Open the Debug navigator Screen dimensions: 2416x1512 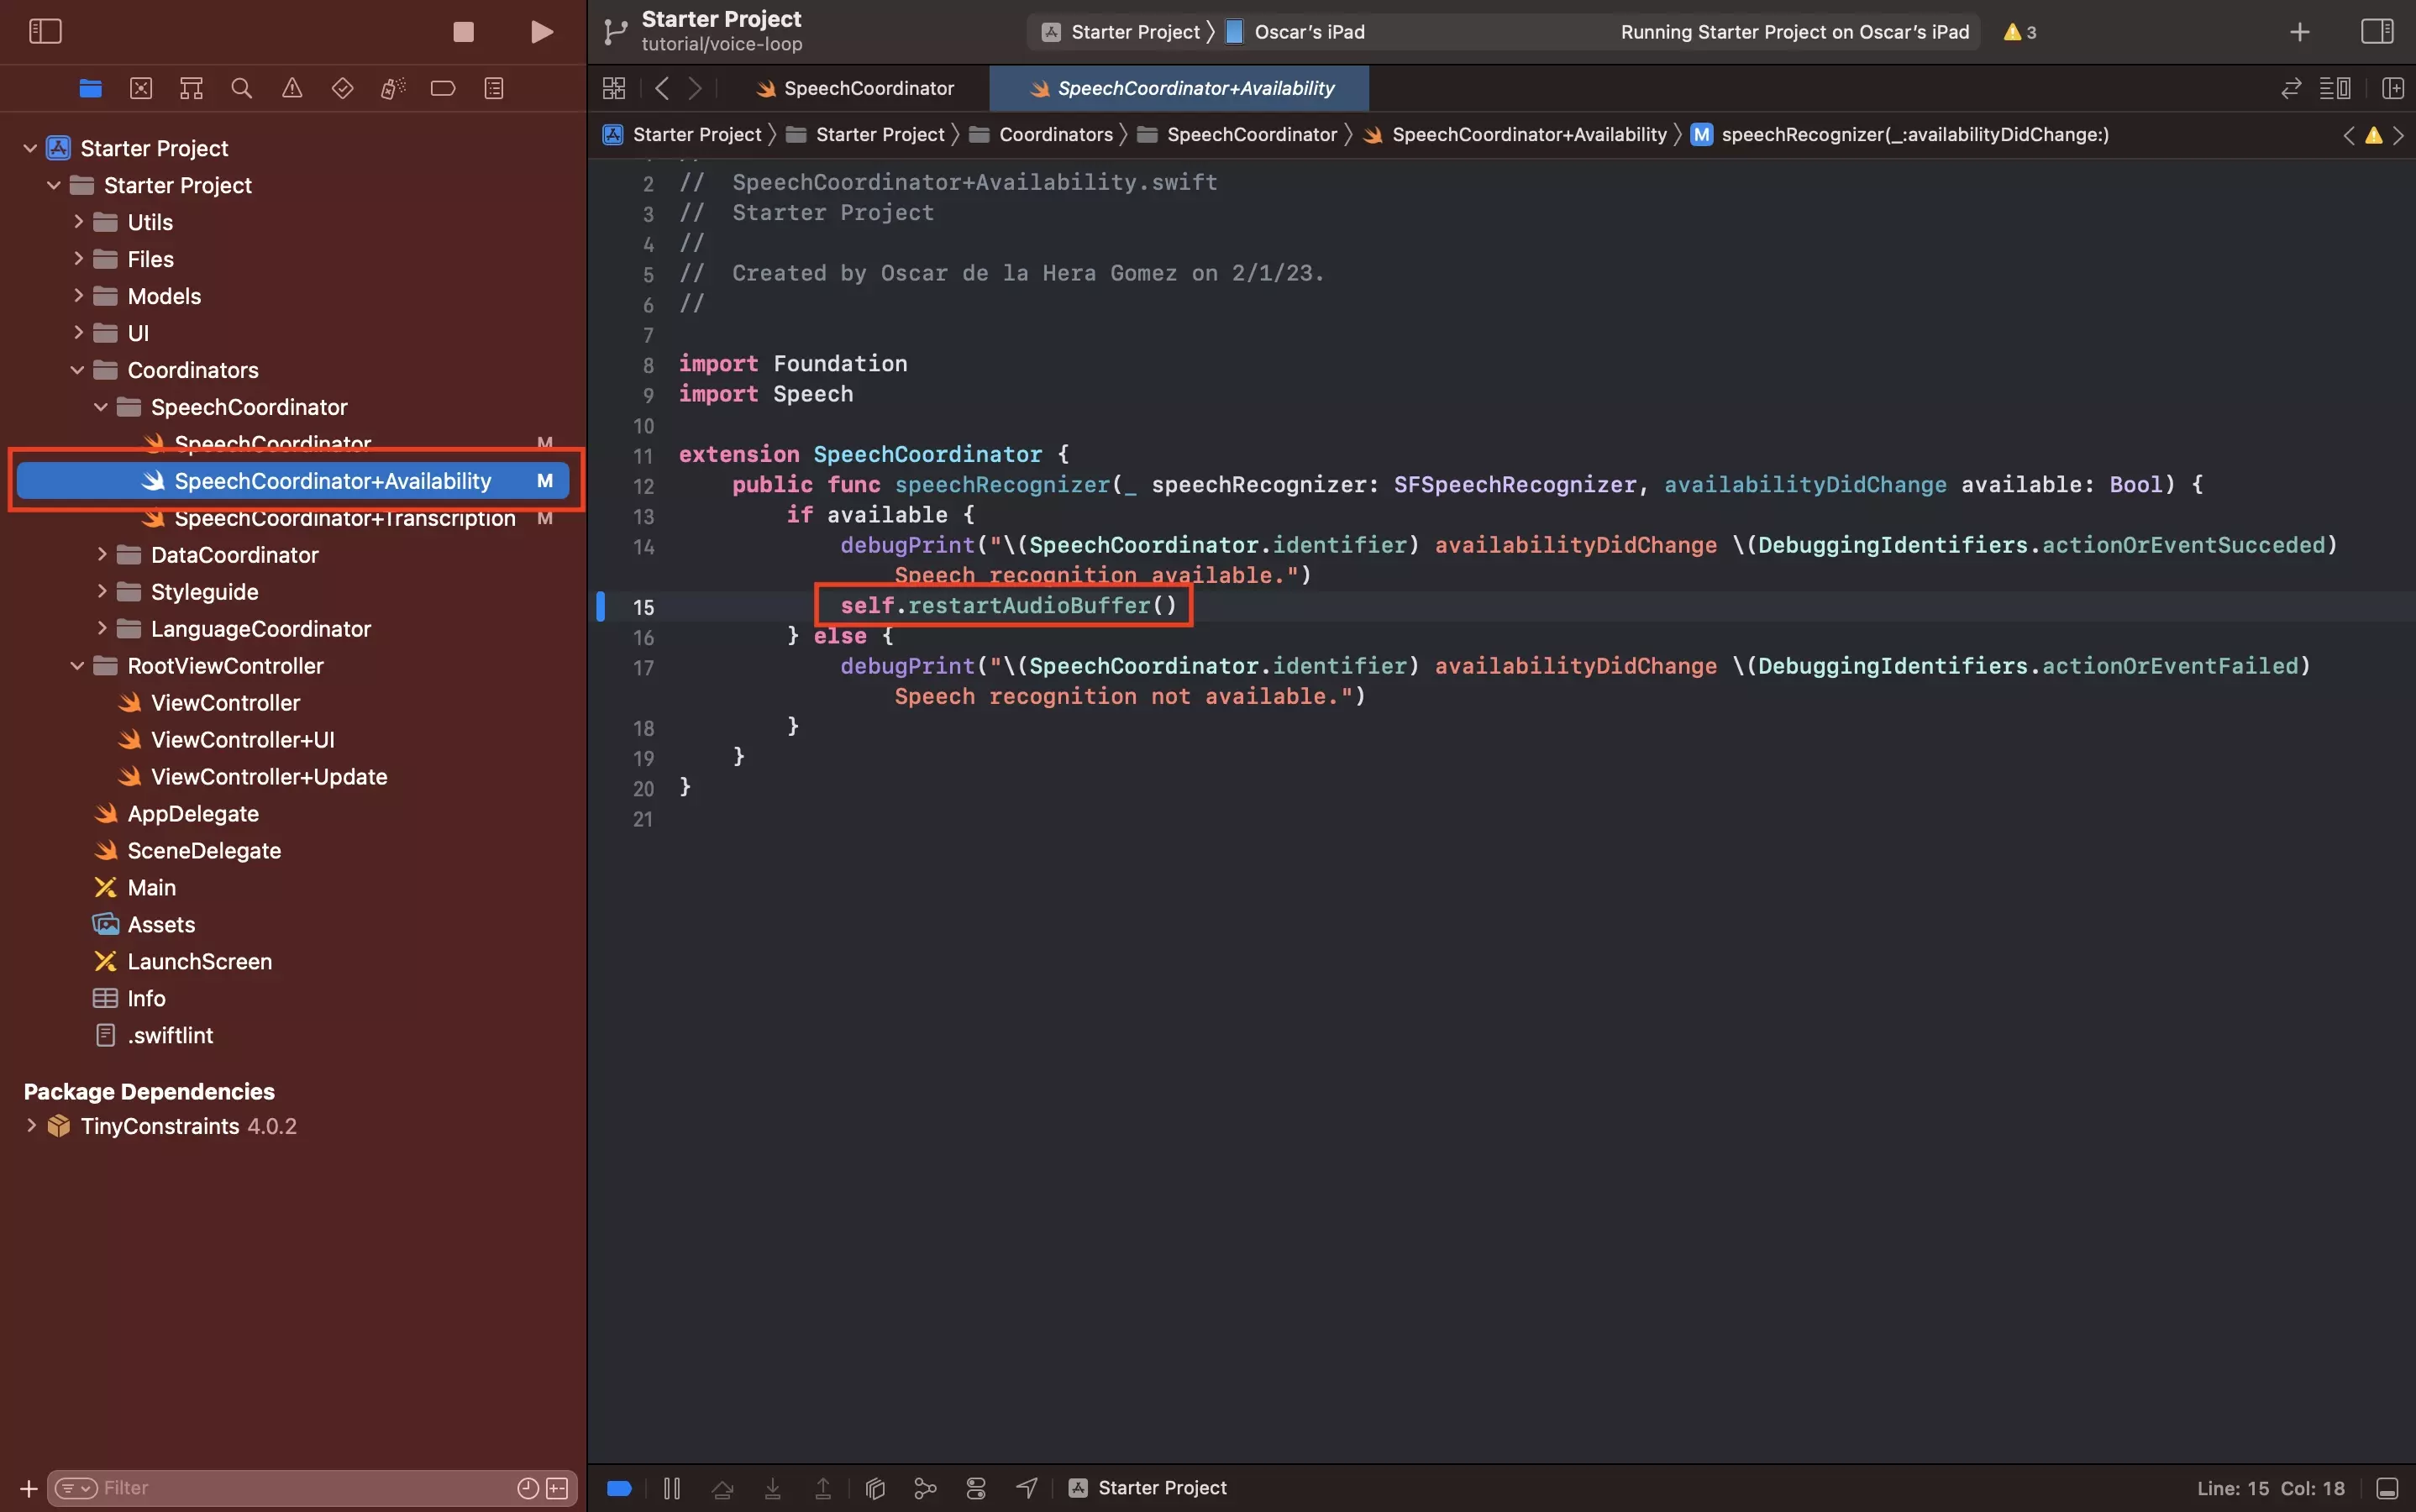[x=393, y=89]
